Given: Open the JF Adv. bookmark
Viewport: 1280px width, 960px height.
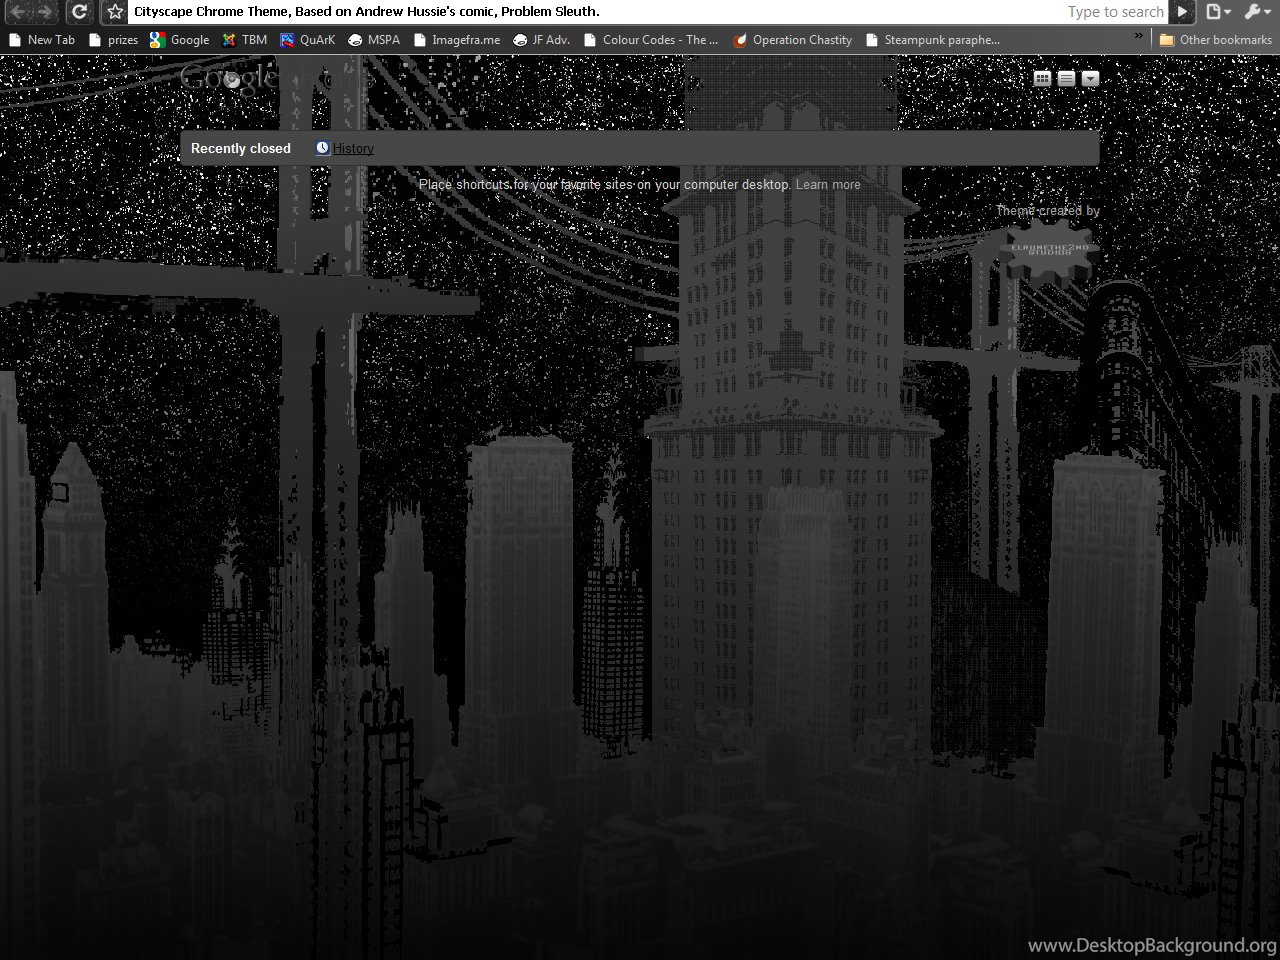Looking at the screenshot, I should tap(541, 40).
